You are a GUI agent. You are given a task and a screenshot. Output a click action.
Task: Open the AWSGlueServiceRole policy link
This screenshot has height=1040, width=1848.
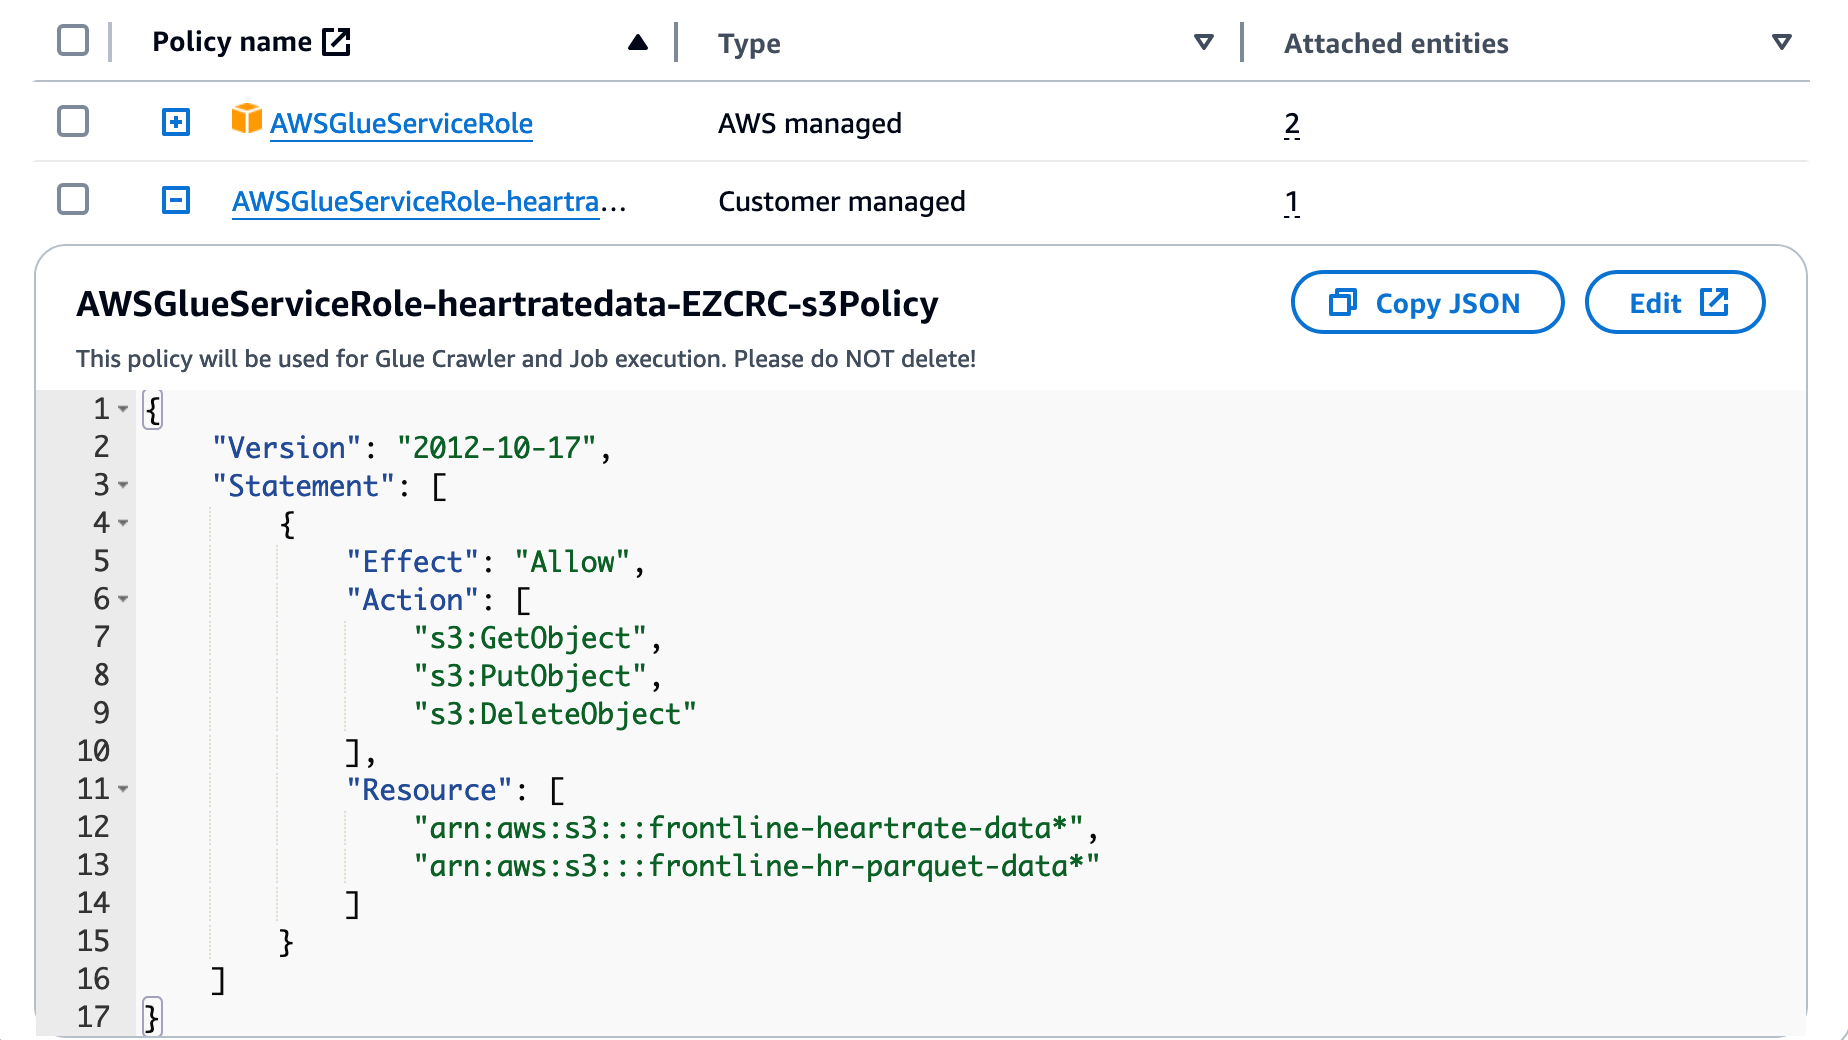(401, 123)
